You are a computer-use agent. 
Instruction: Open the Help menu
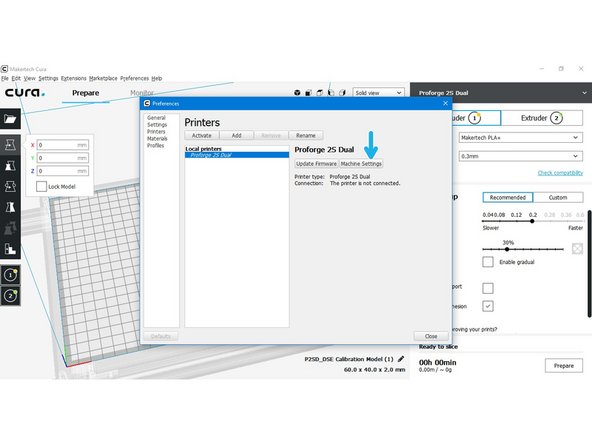coord(157,78)
